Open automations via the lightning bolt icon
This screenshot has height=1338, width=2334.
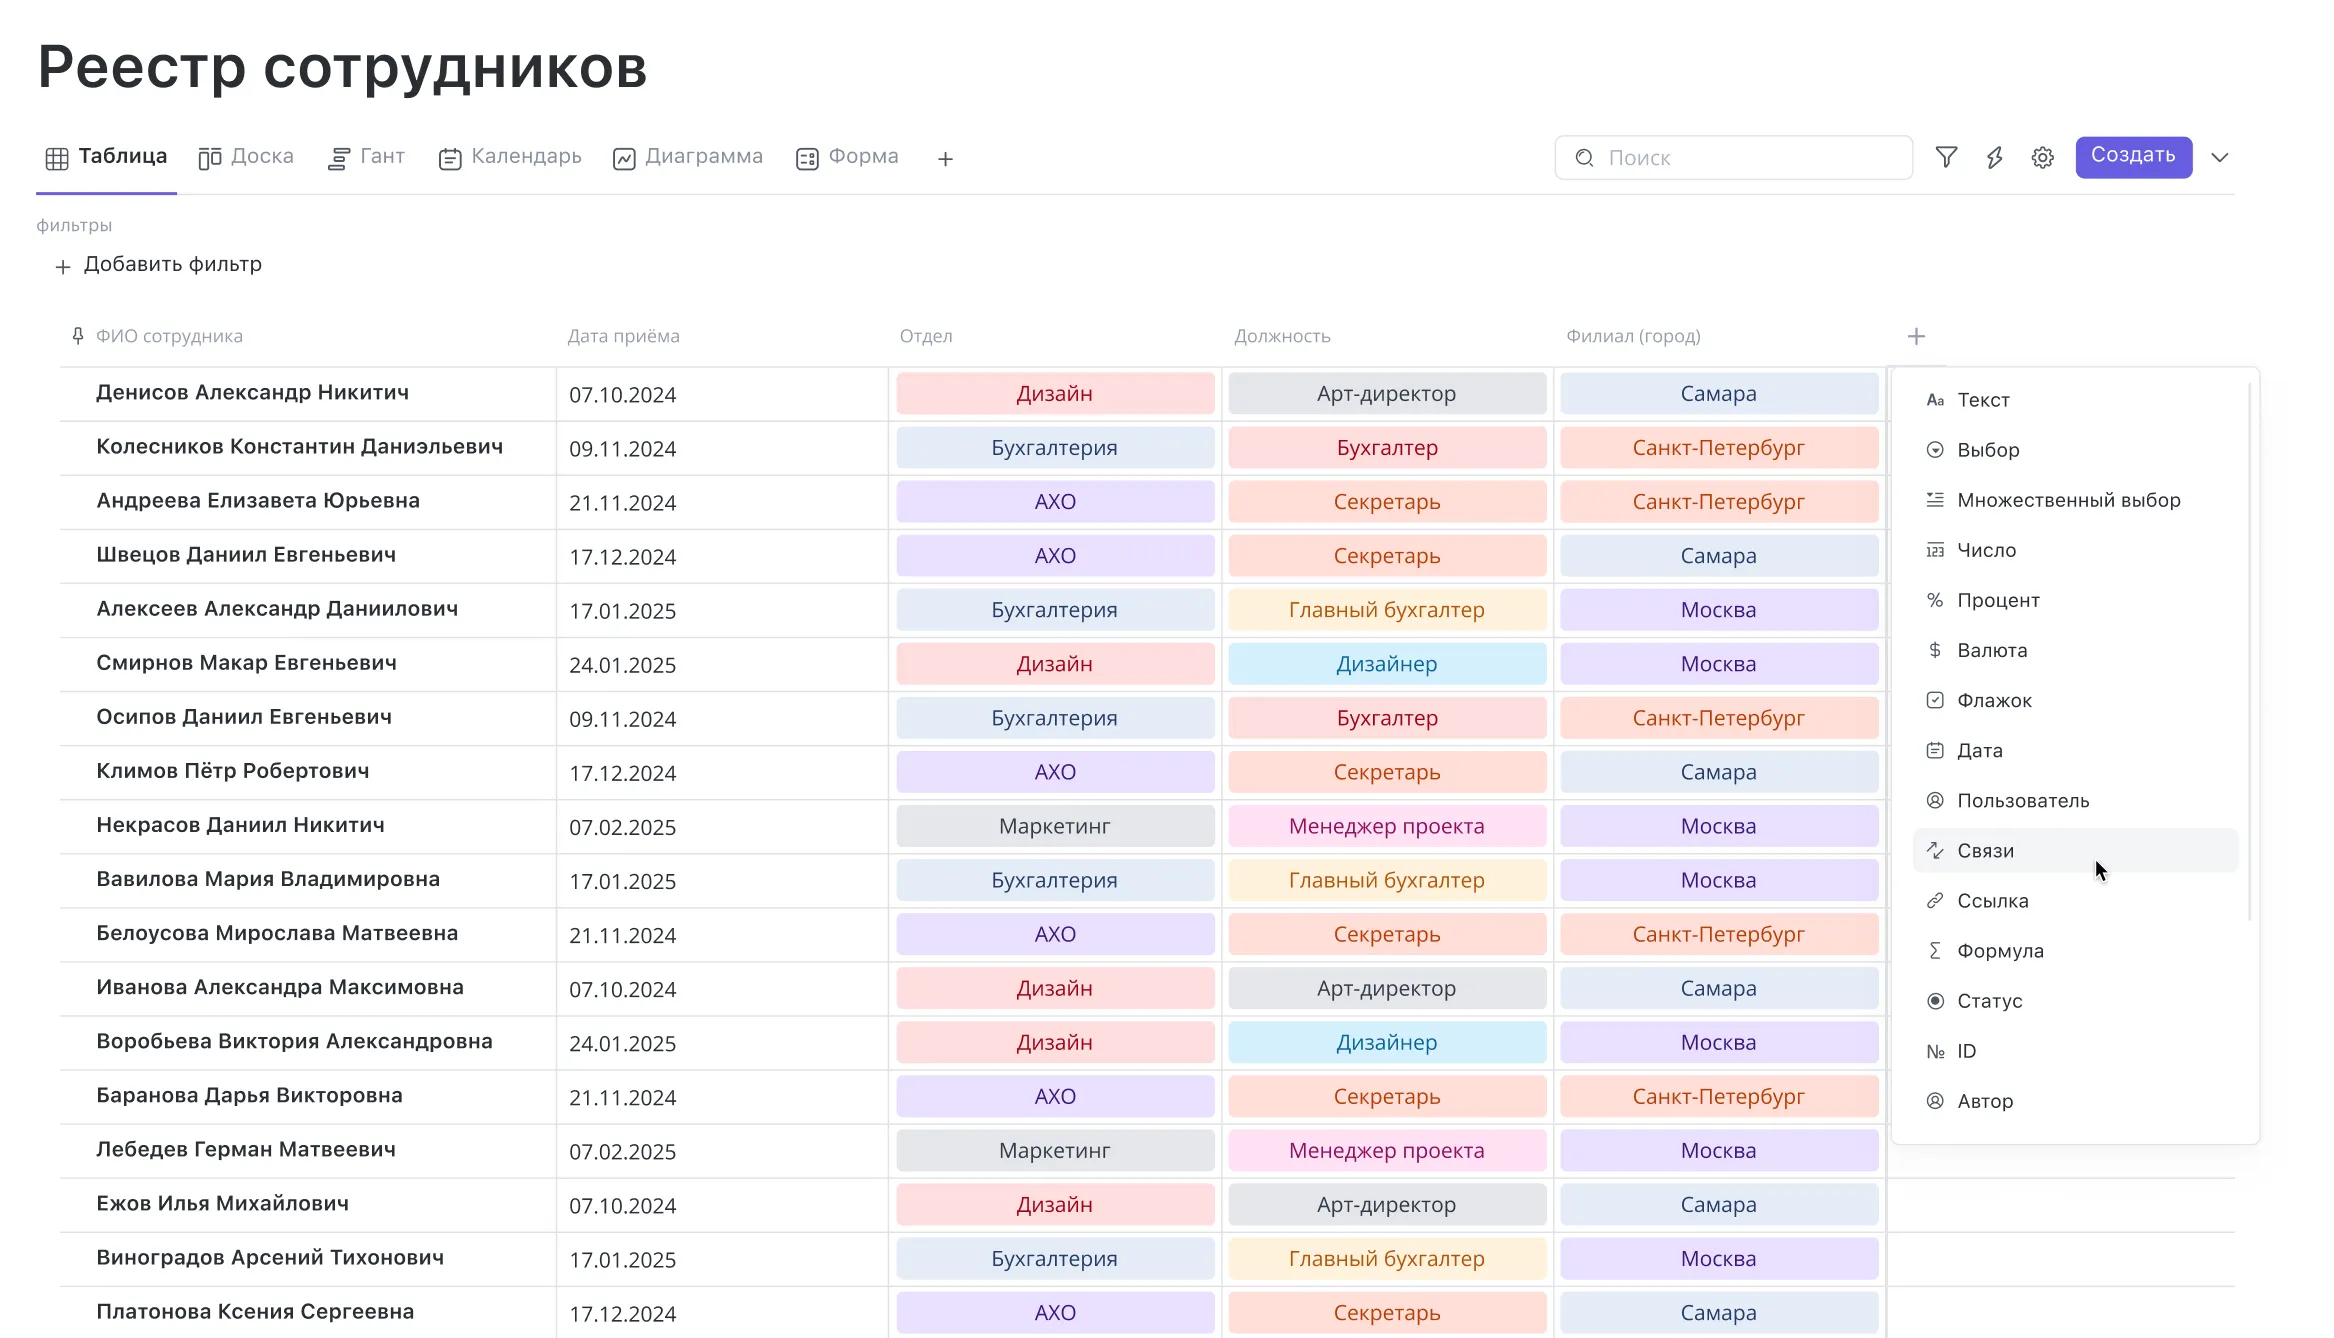pyautogui.click(x=1994, y=157)
